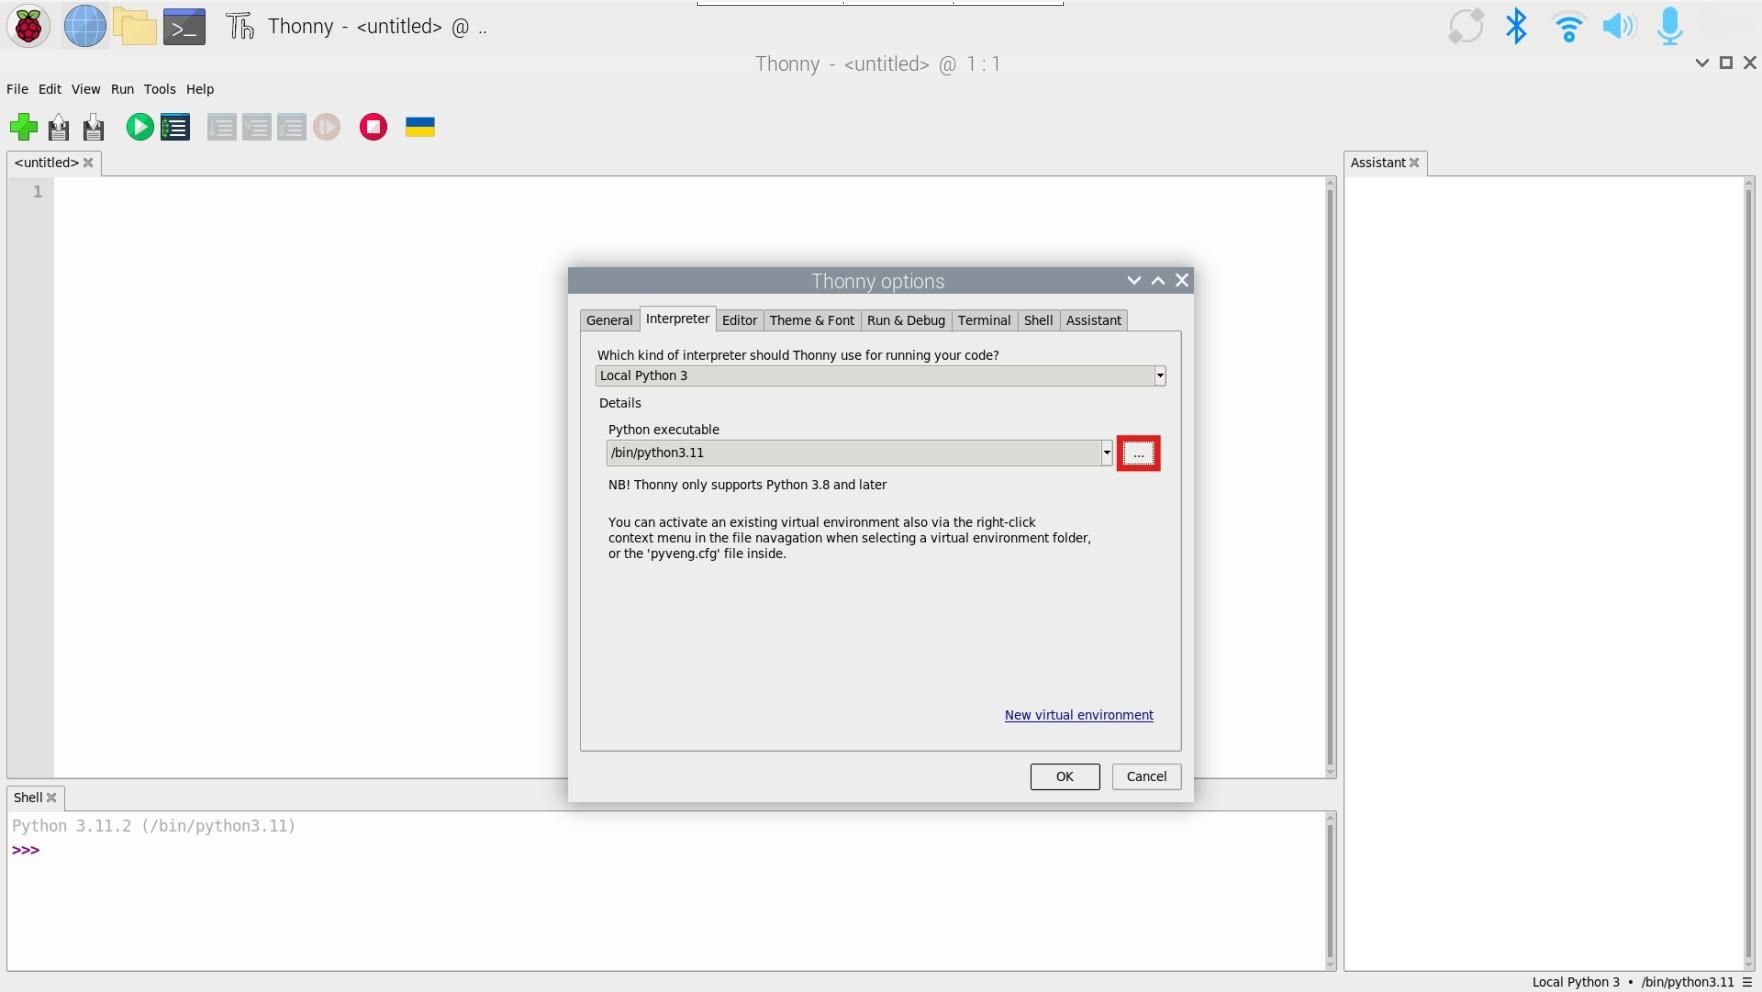Click the New virtual environment link
Image resolution: width=1762 pixels, height=992 pixels.
[1079, 715]
